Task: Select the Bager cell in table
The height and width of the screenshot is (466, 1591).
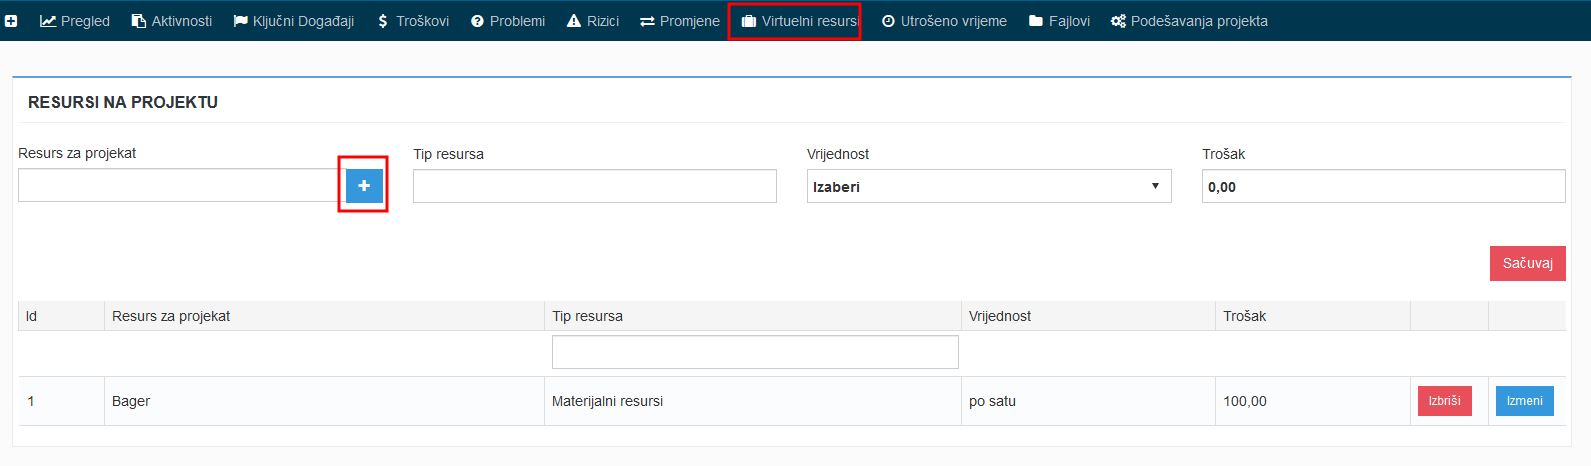Action: pyautogui.click(x=324, y=401)
